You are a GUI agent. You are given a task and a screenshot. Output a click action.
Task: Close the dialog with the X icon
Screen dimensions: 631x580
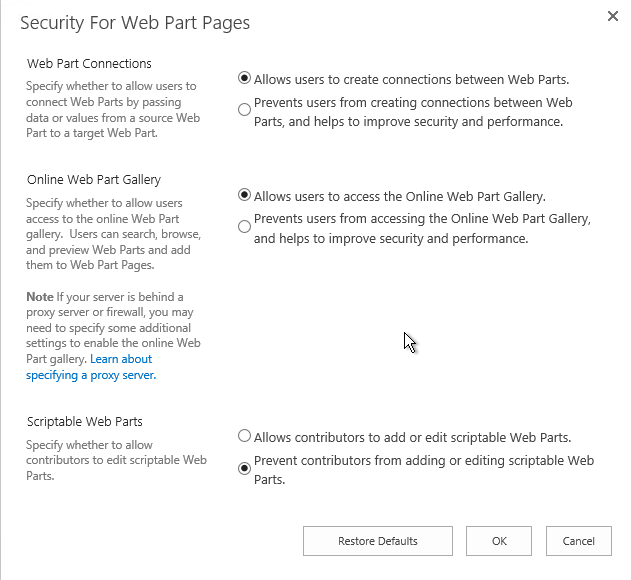(x=613, y=16)
